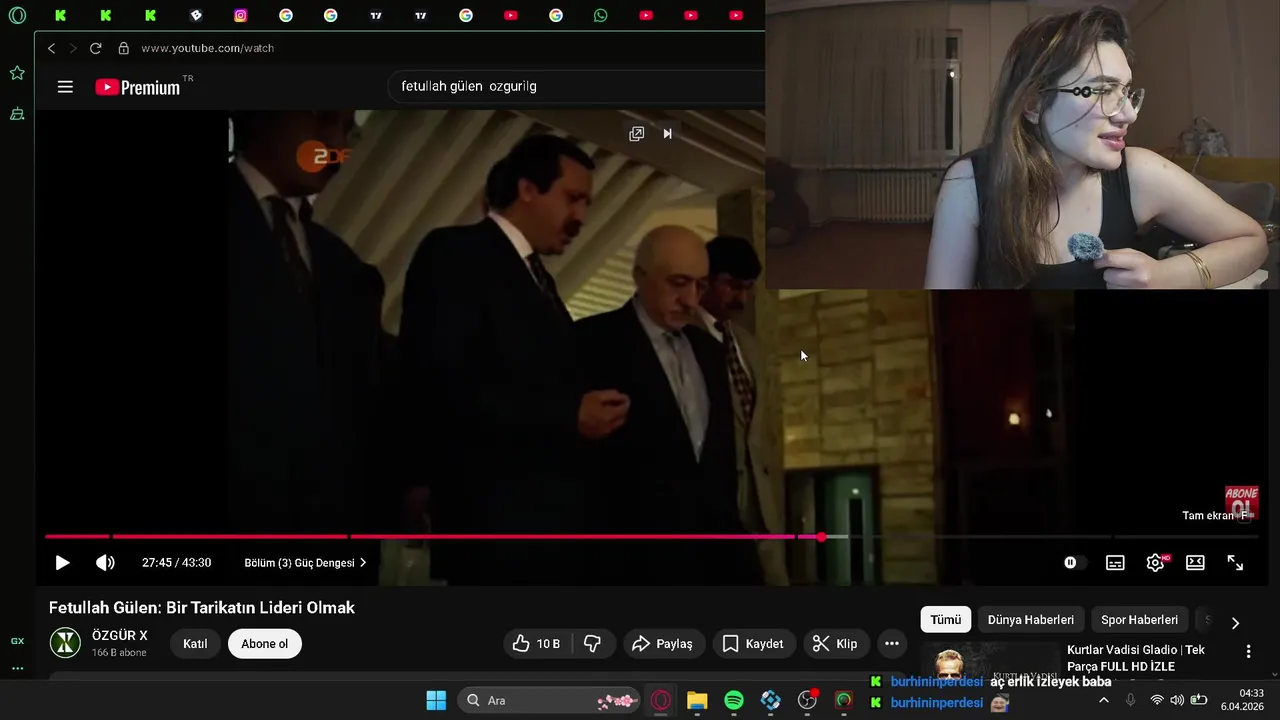Save the video with Kaydet
Viewport: 1280px width, 720px height.
tap(754, 644)
